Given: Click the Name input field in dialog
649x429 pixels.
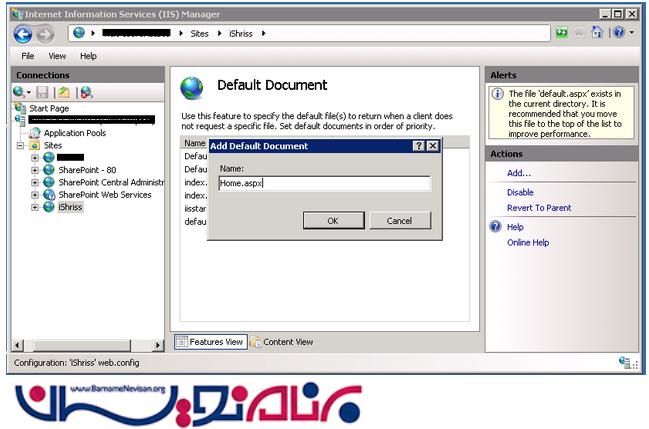Looking at the screenshot, I should 325,183.
